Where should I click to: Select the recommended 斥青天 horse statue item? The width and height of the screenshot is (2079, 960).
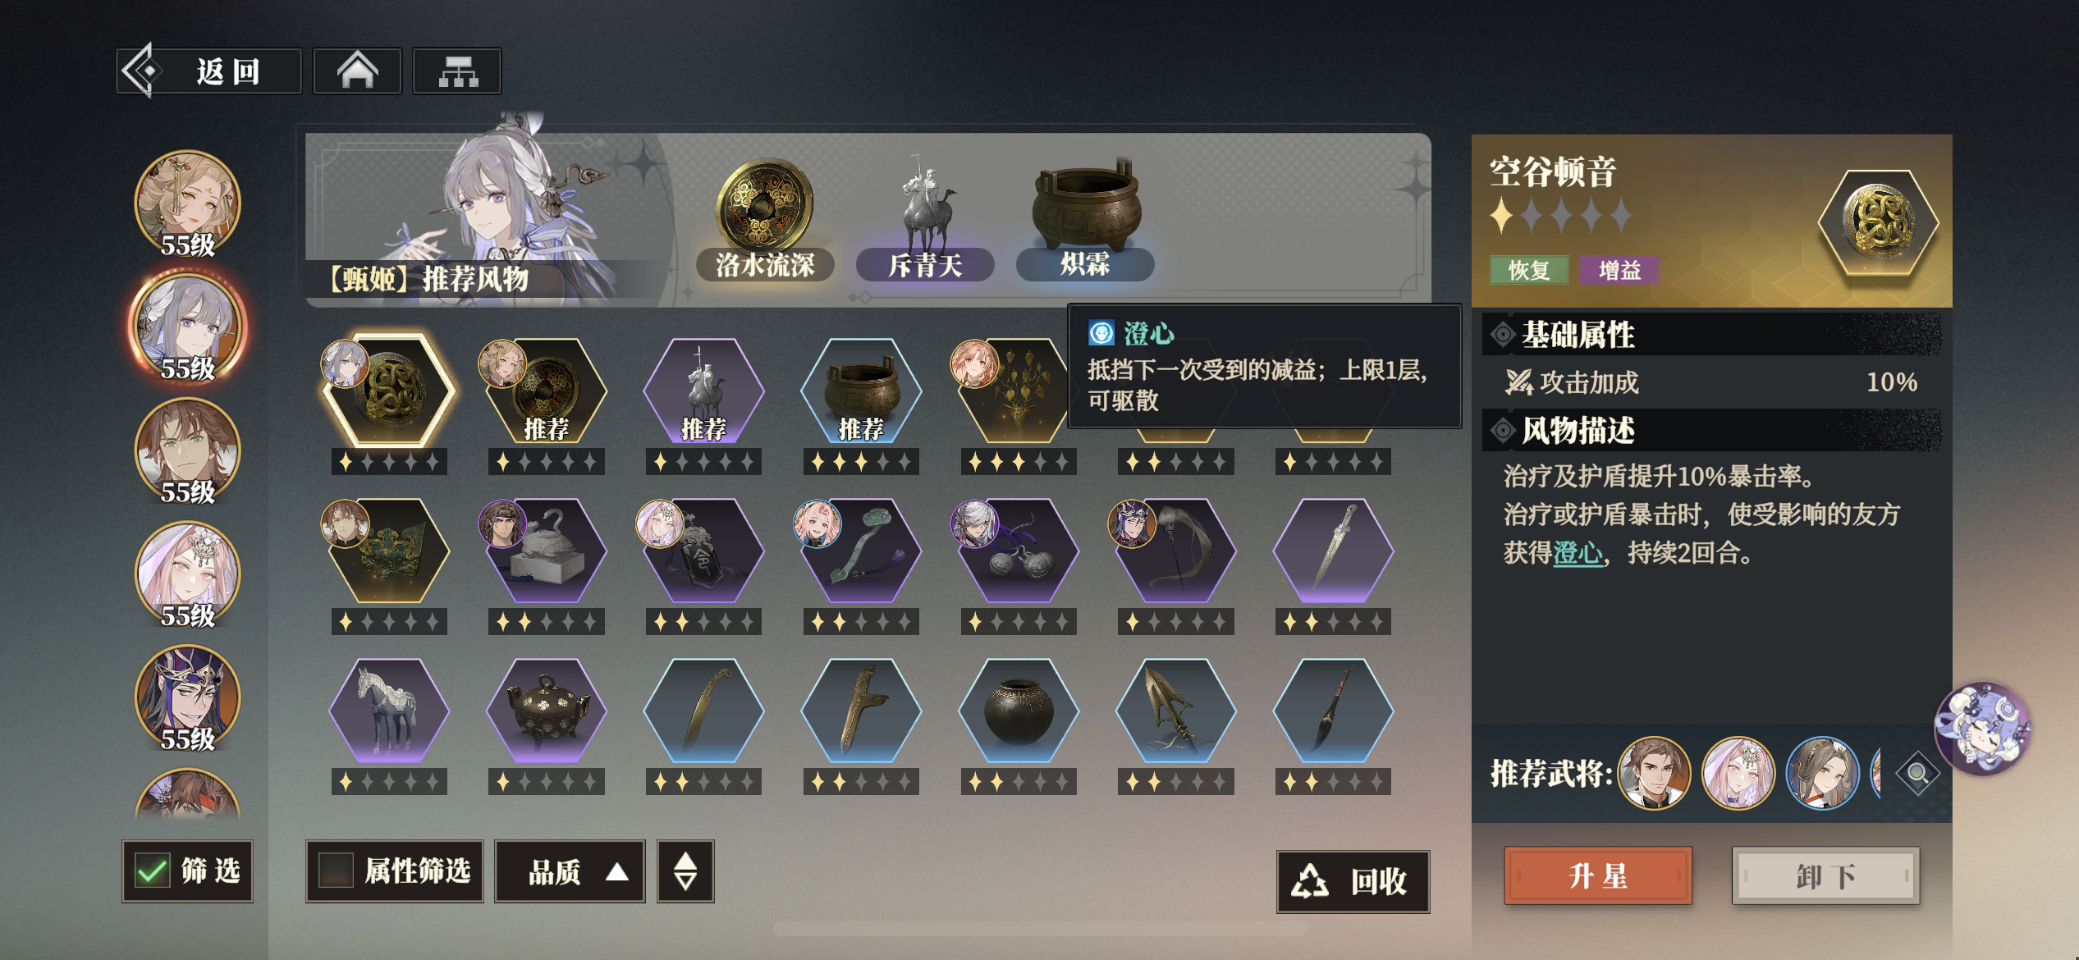coord(925,222)
